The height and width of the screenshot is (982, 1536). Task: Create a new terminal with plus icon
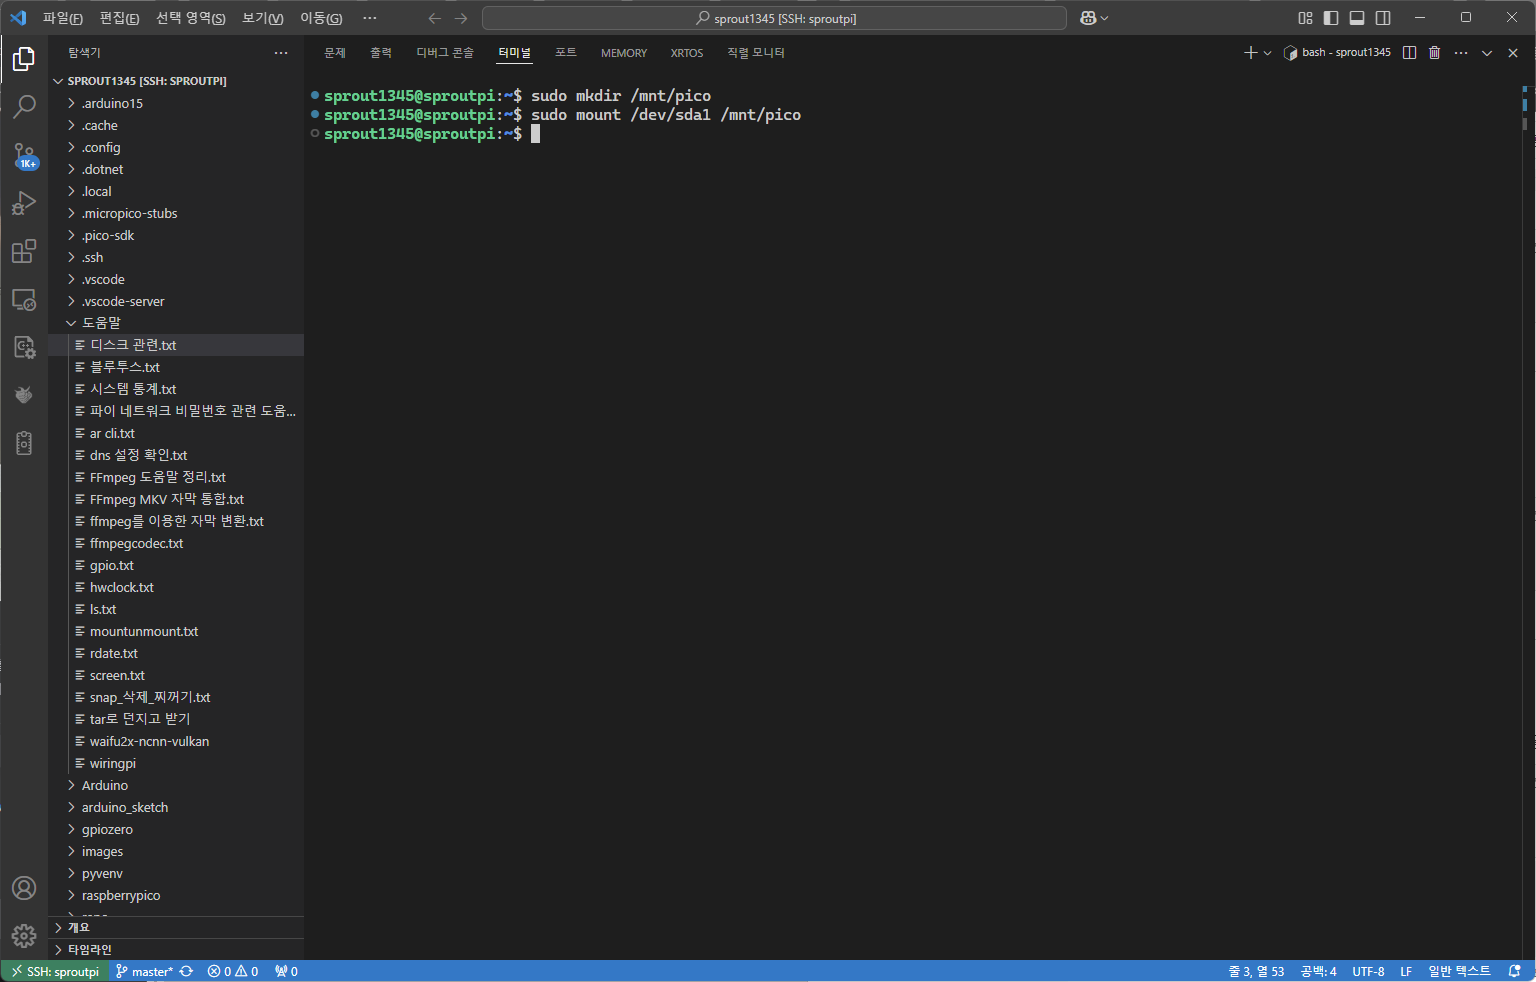pyautogui.click(x=1250, y=53)
